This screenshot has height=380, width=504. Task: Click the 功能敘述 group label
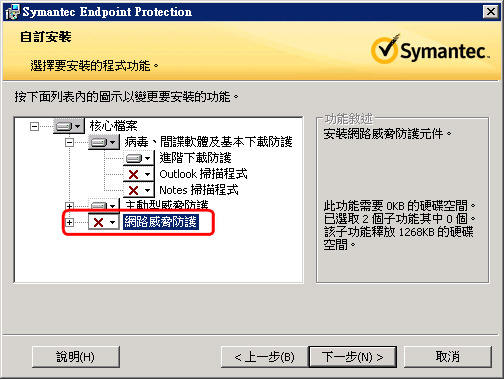point(348,118)
